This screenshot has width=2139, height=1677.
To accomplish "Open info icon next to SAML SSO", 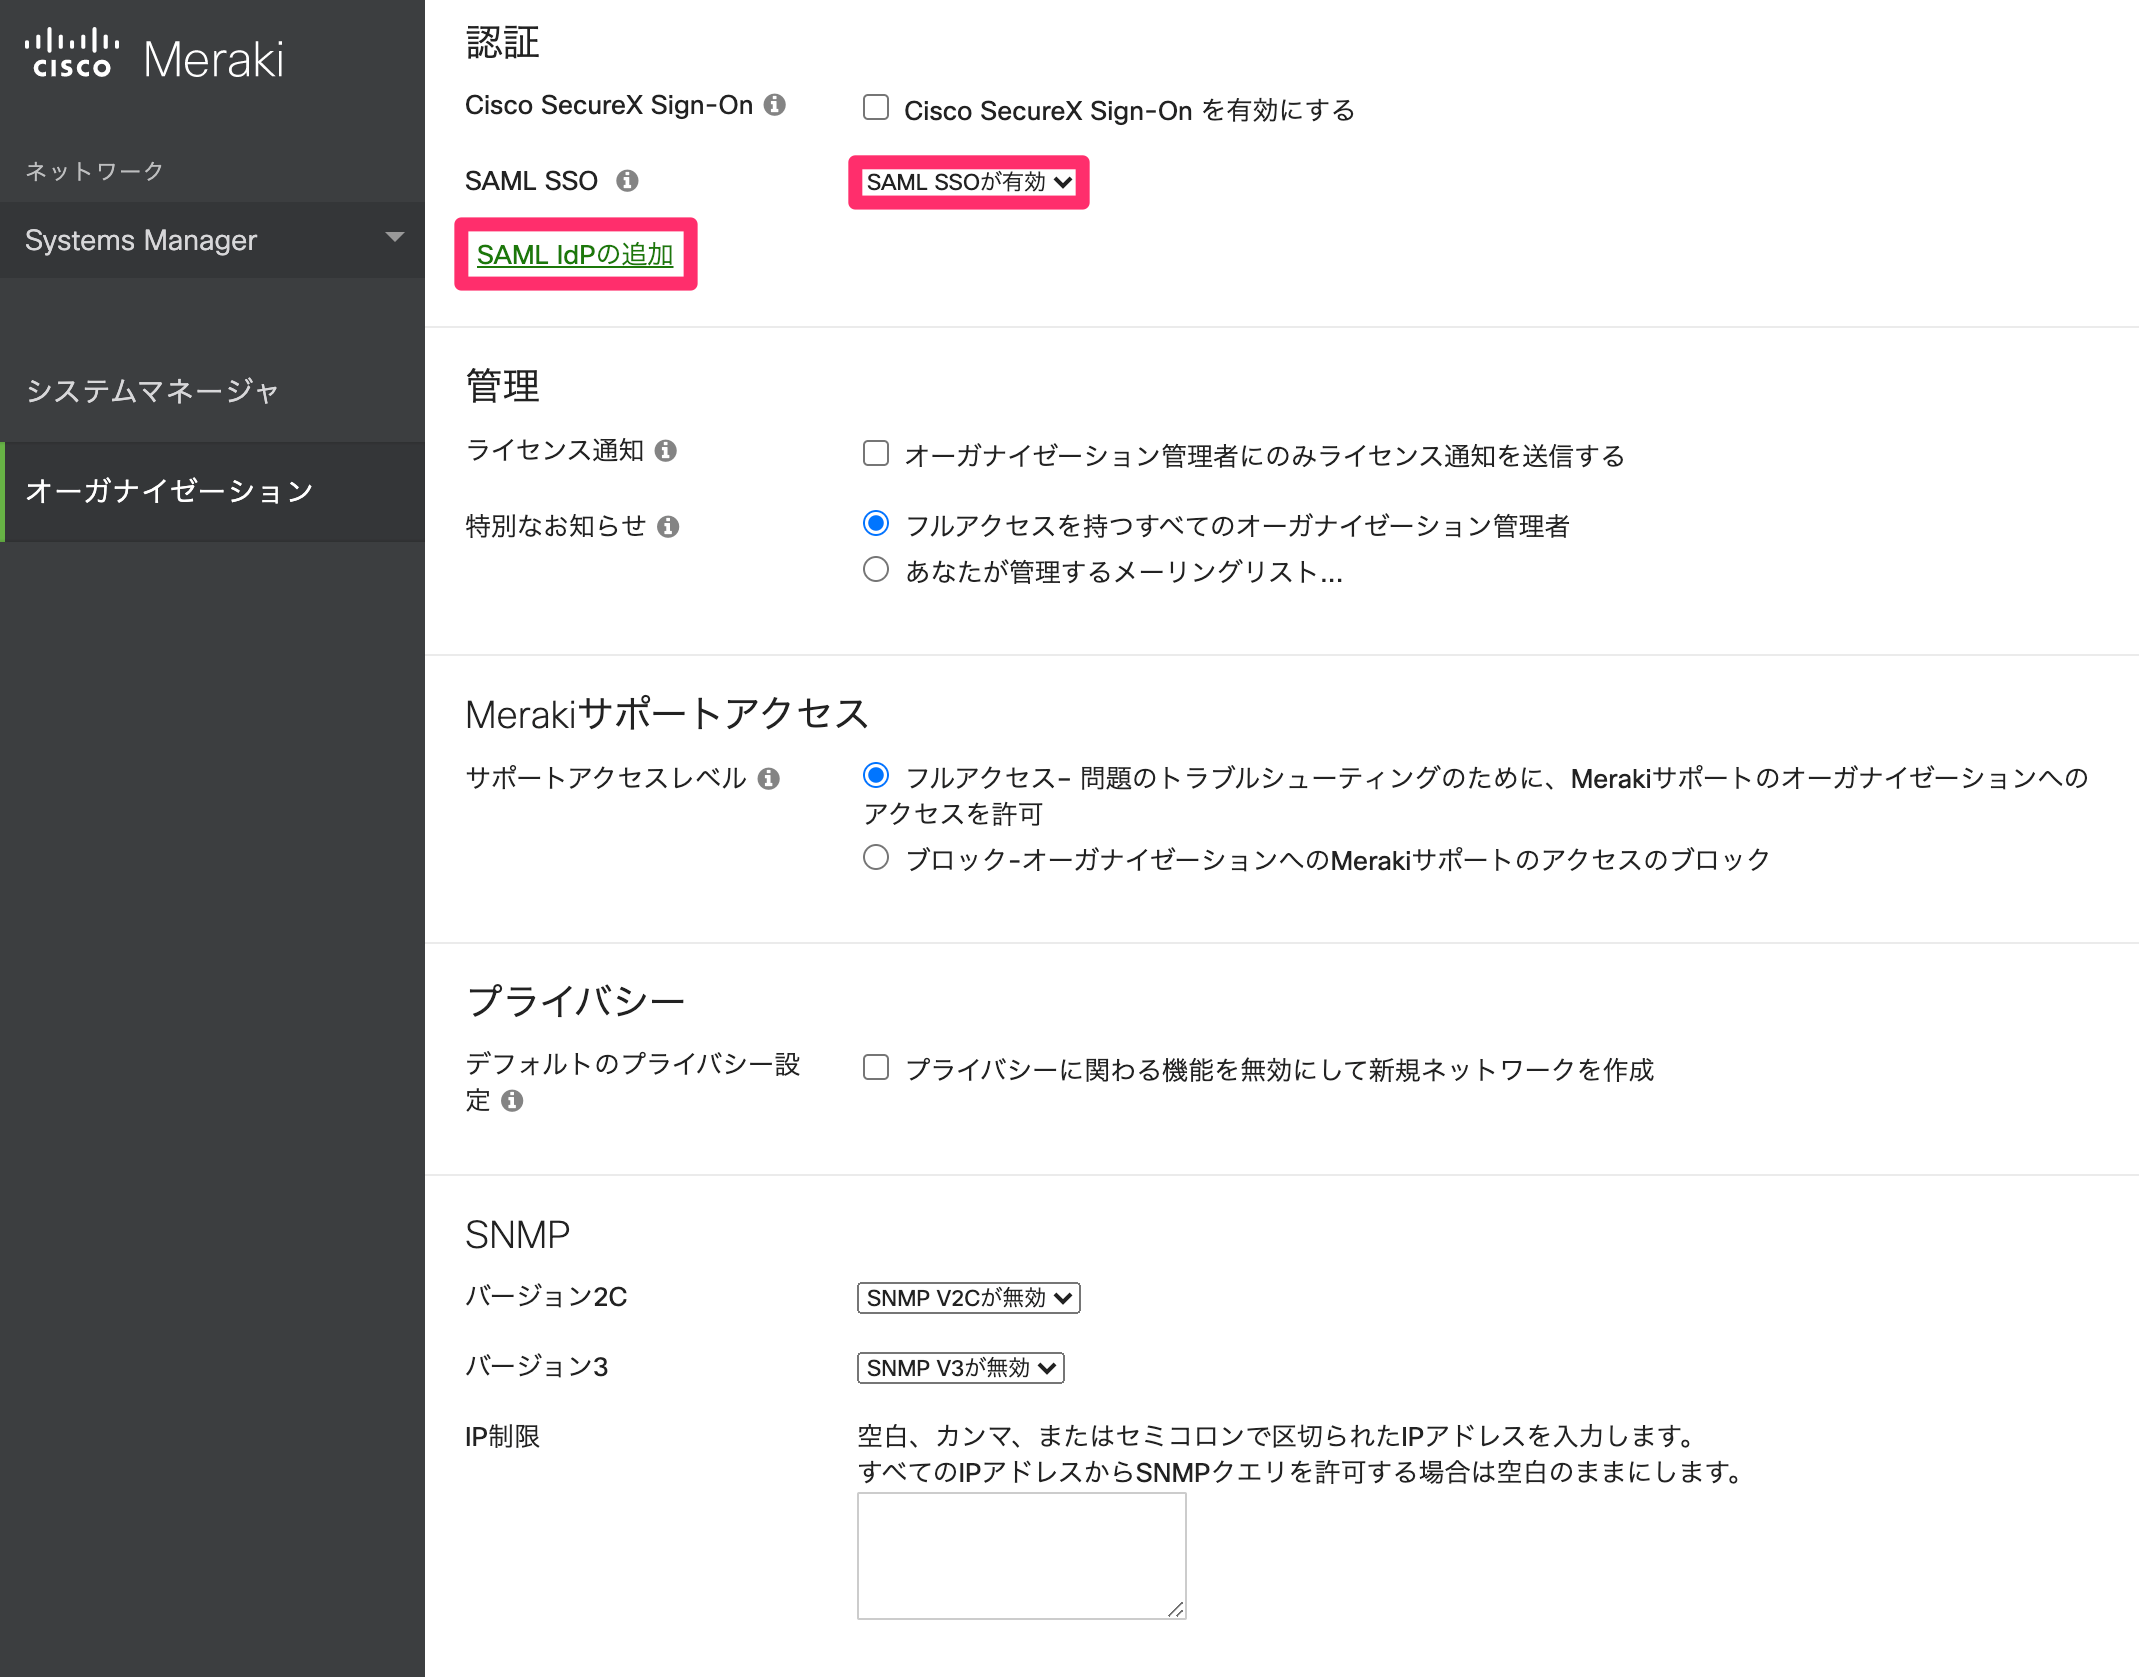I will coord(627,181).
